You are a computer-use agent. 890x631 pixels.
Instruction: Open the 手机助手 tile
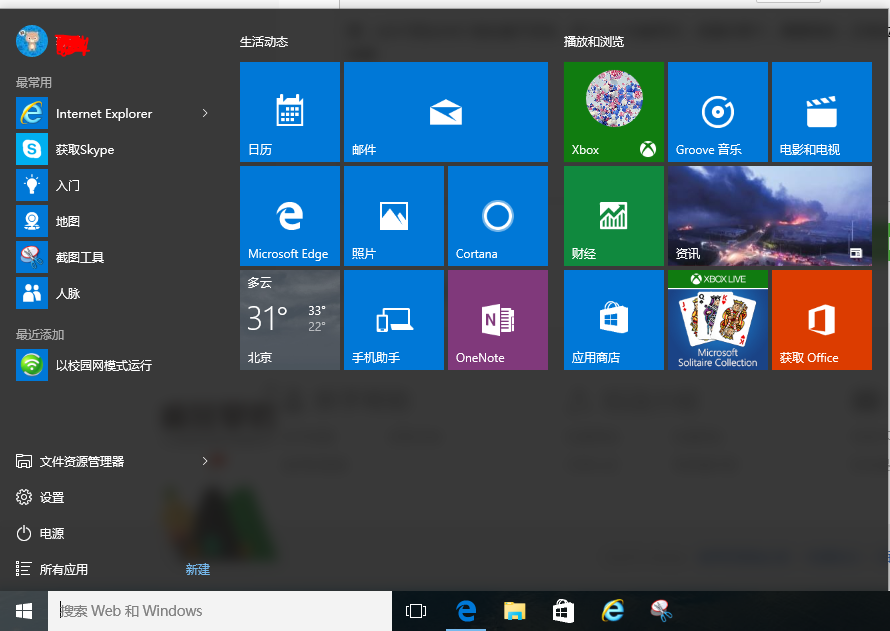(393, 319)
